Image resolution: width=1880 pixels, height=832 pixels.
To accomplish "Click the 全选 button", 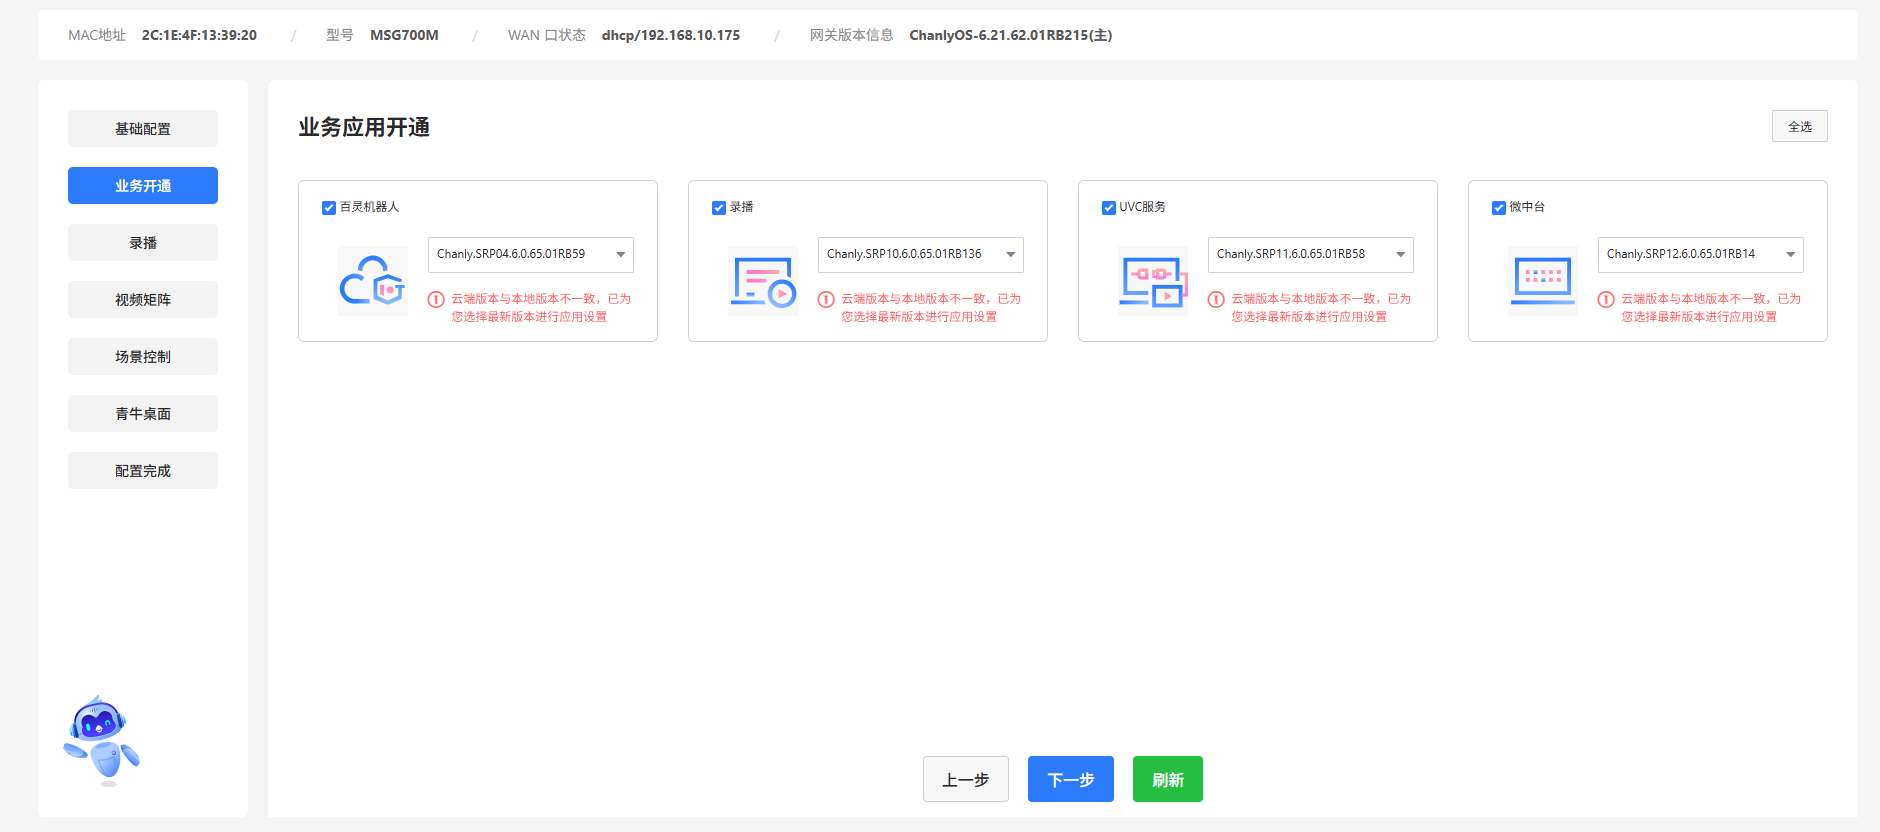I will (1799, 126).
